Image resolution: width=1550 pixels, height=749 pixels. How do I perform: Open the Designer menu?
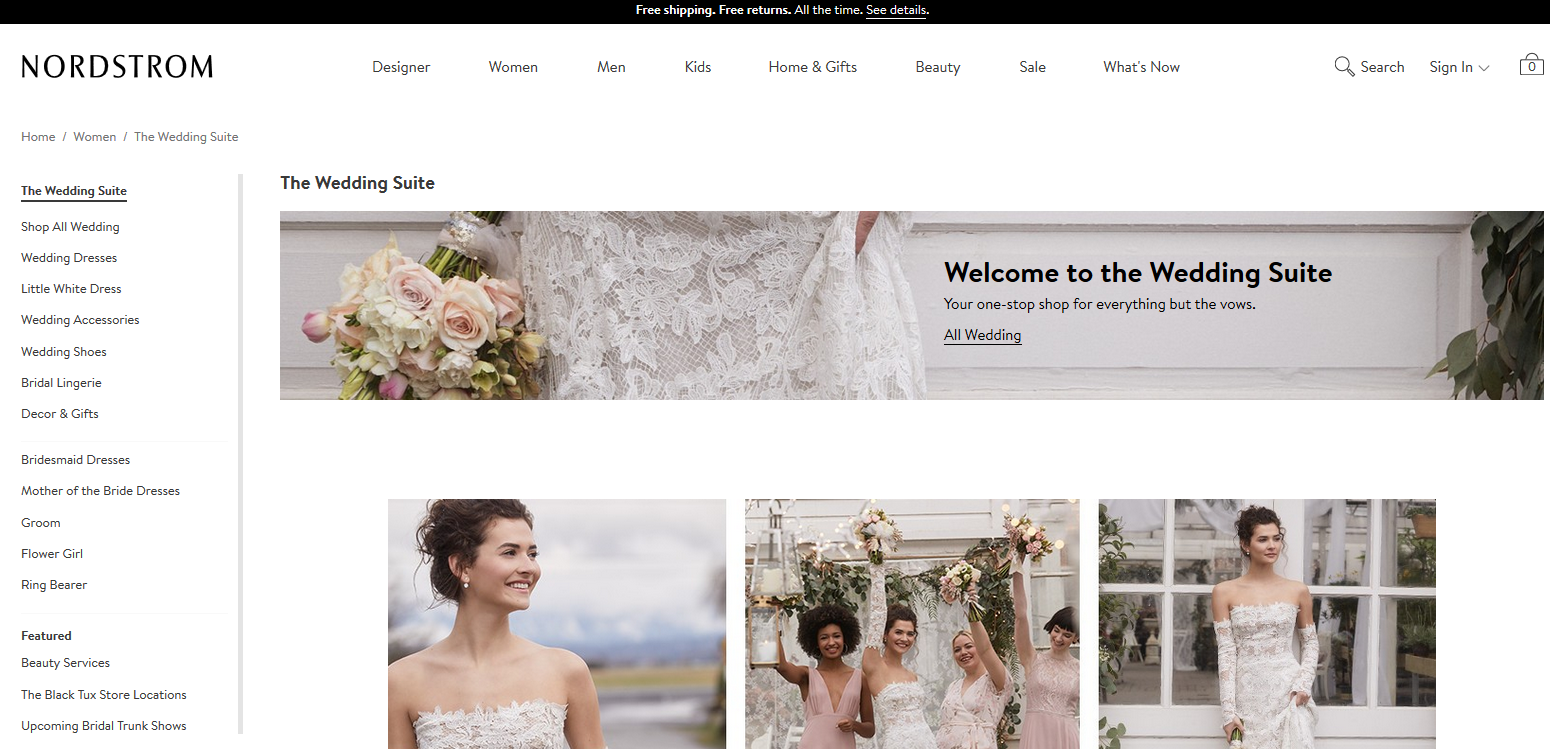click(400, 66)
